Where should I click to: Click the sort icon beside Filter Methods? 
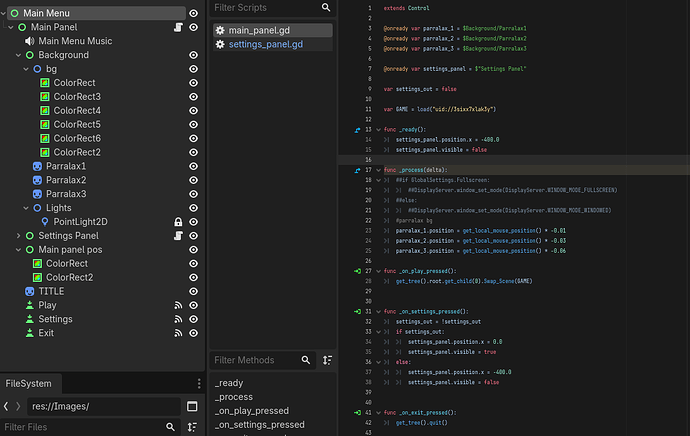click(327, 360)
